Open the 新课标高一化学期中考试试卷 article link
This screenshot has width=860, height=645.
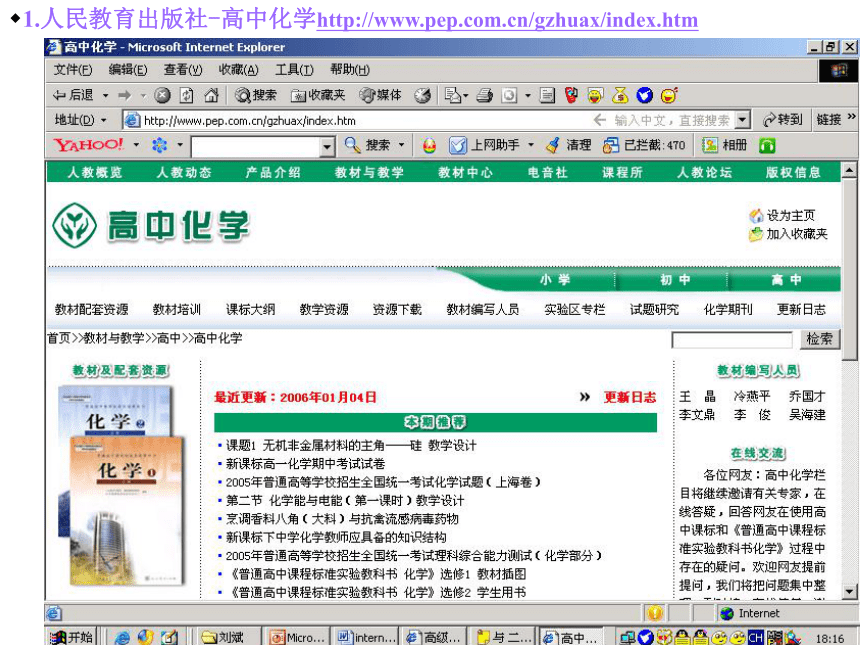(x=305, y=463)
